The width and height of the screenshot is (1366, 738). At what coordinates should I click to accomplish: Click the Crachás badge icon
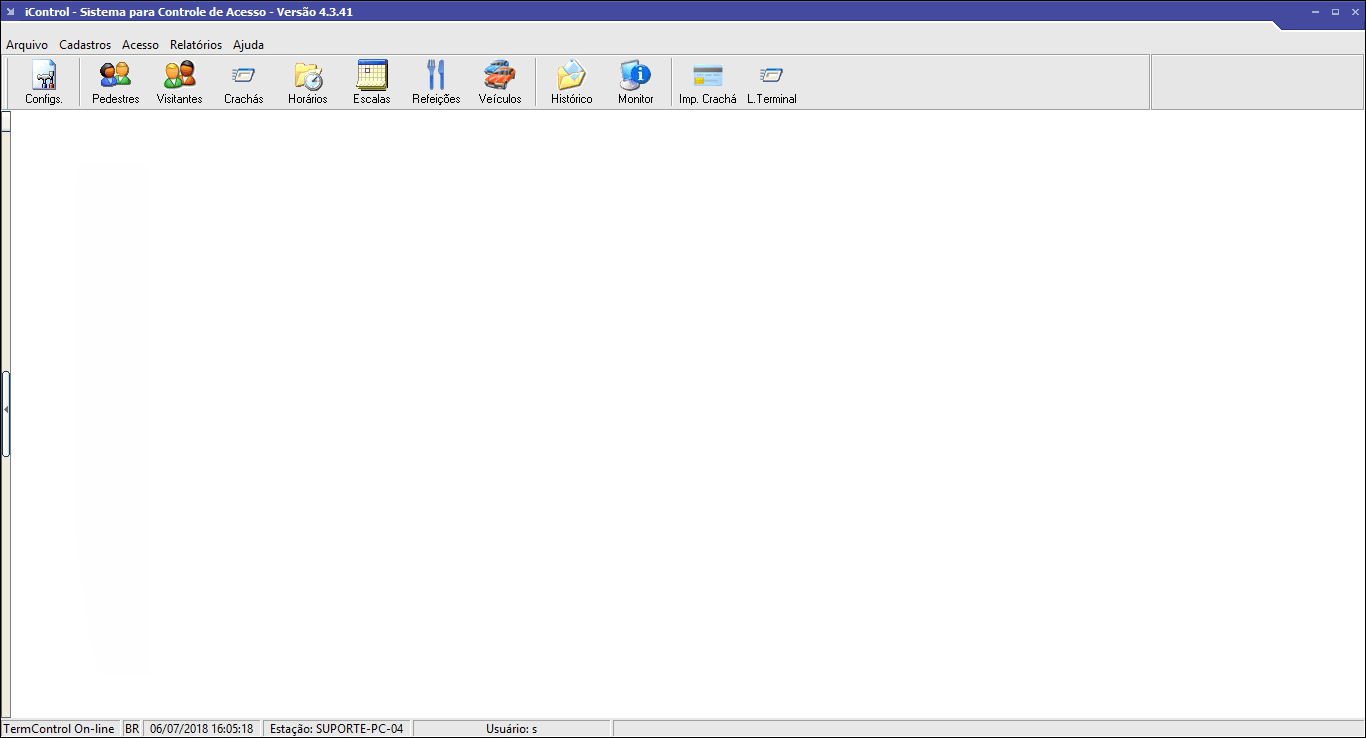pos(244,82)
